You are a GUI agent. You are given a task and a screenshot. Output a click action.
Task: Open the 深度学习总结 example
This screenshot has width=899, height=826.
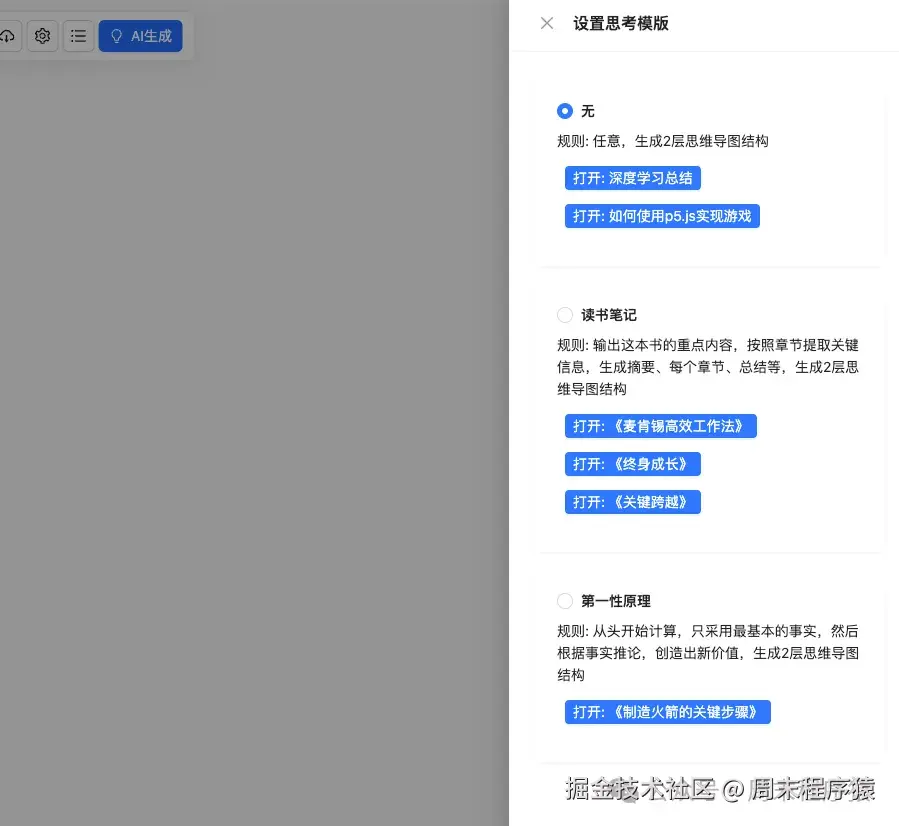click(x=633, y=178)
